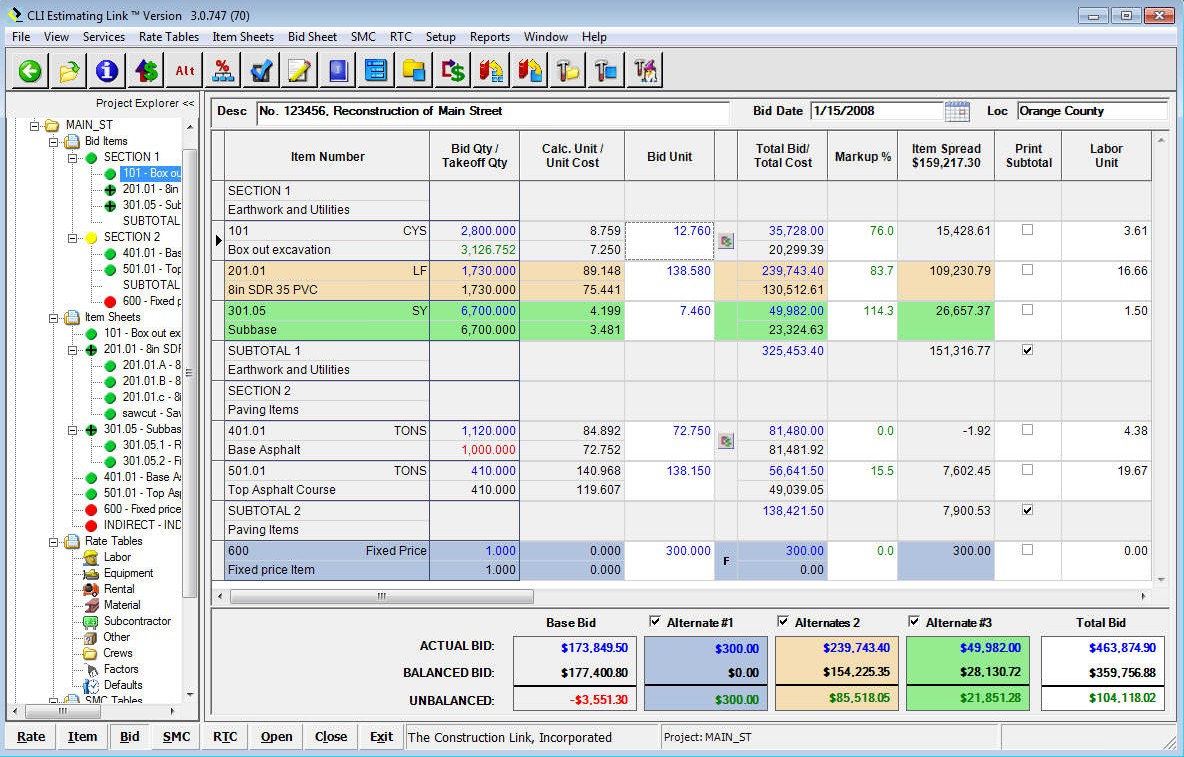
Task: Collapse the Bid Items tree node
Action: coord(54,141)
